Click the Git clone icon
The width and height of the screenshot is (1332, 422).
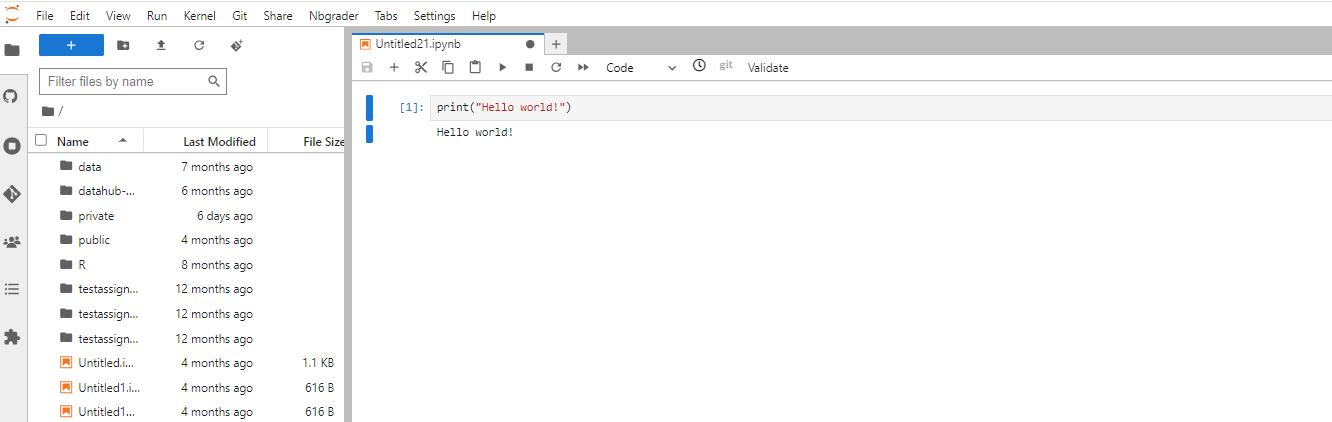tap(237, 45)
